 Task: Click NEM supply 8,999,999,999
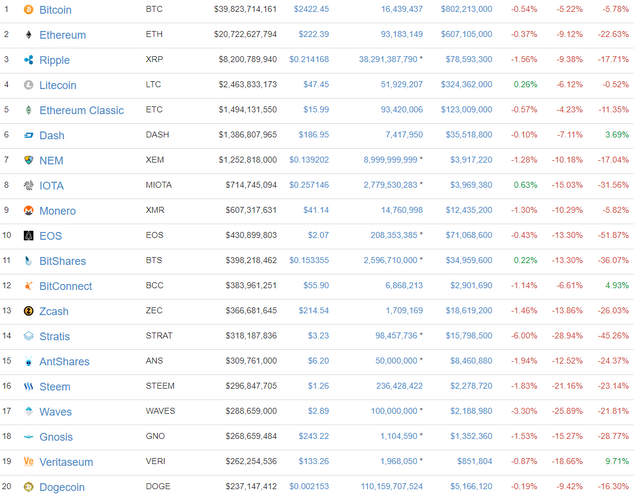coord(391,160)
